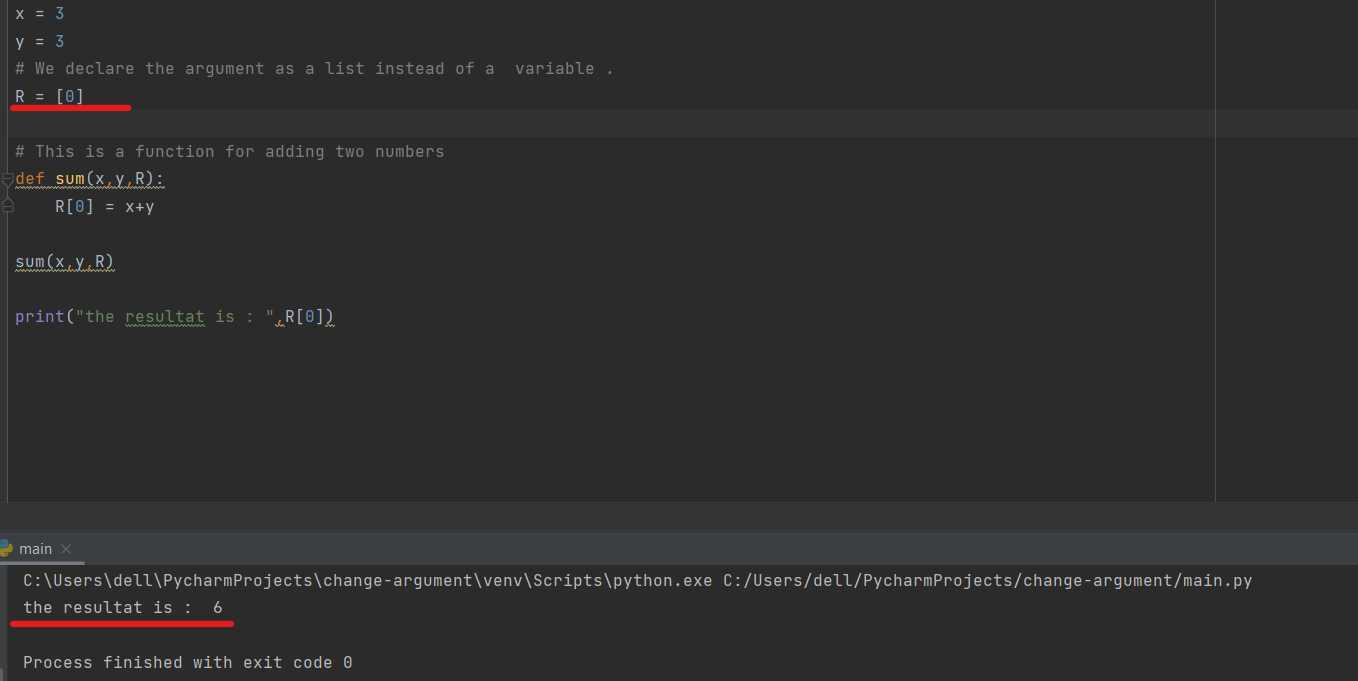The image size is (1358, 681).
Task: Click the fold marker below the sum definition
Action: 6,206
